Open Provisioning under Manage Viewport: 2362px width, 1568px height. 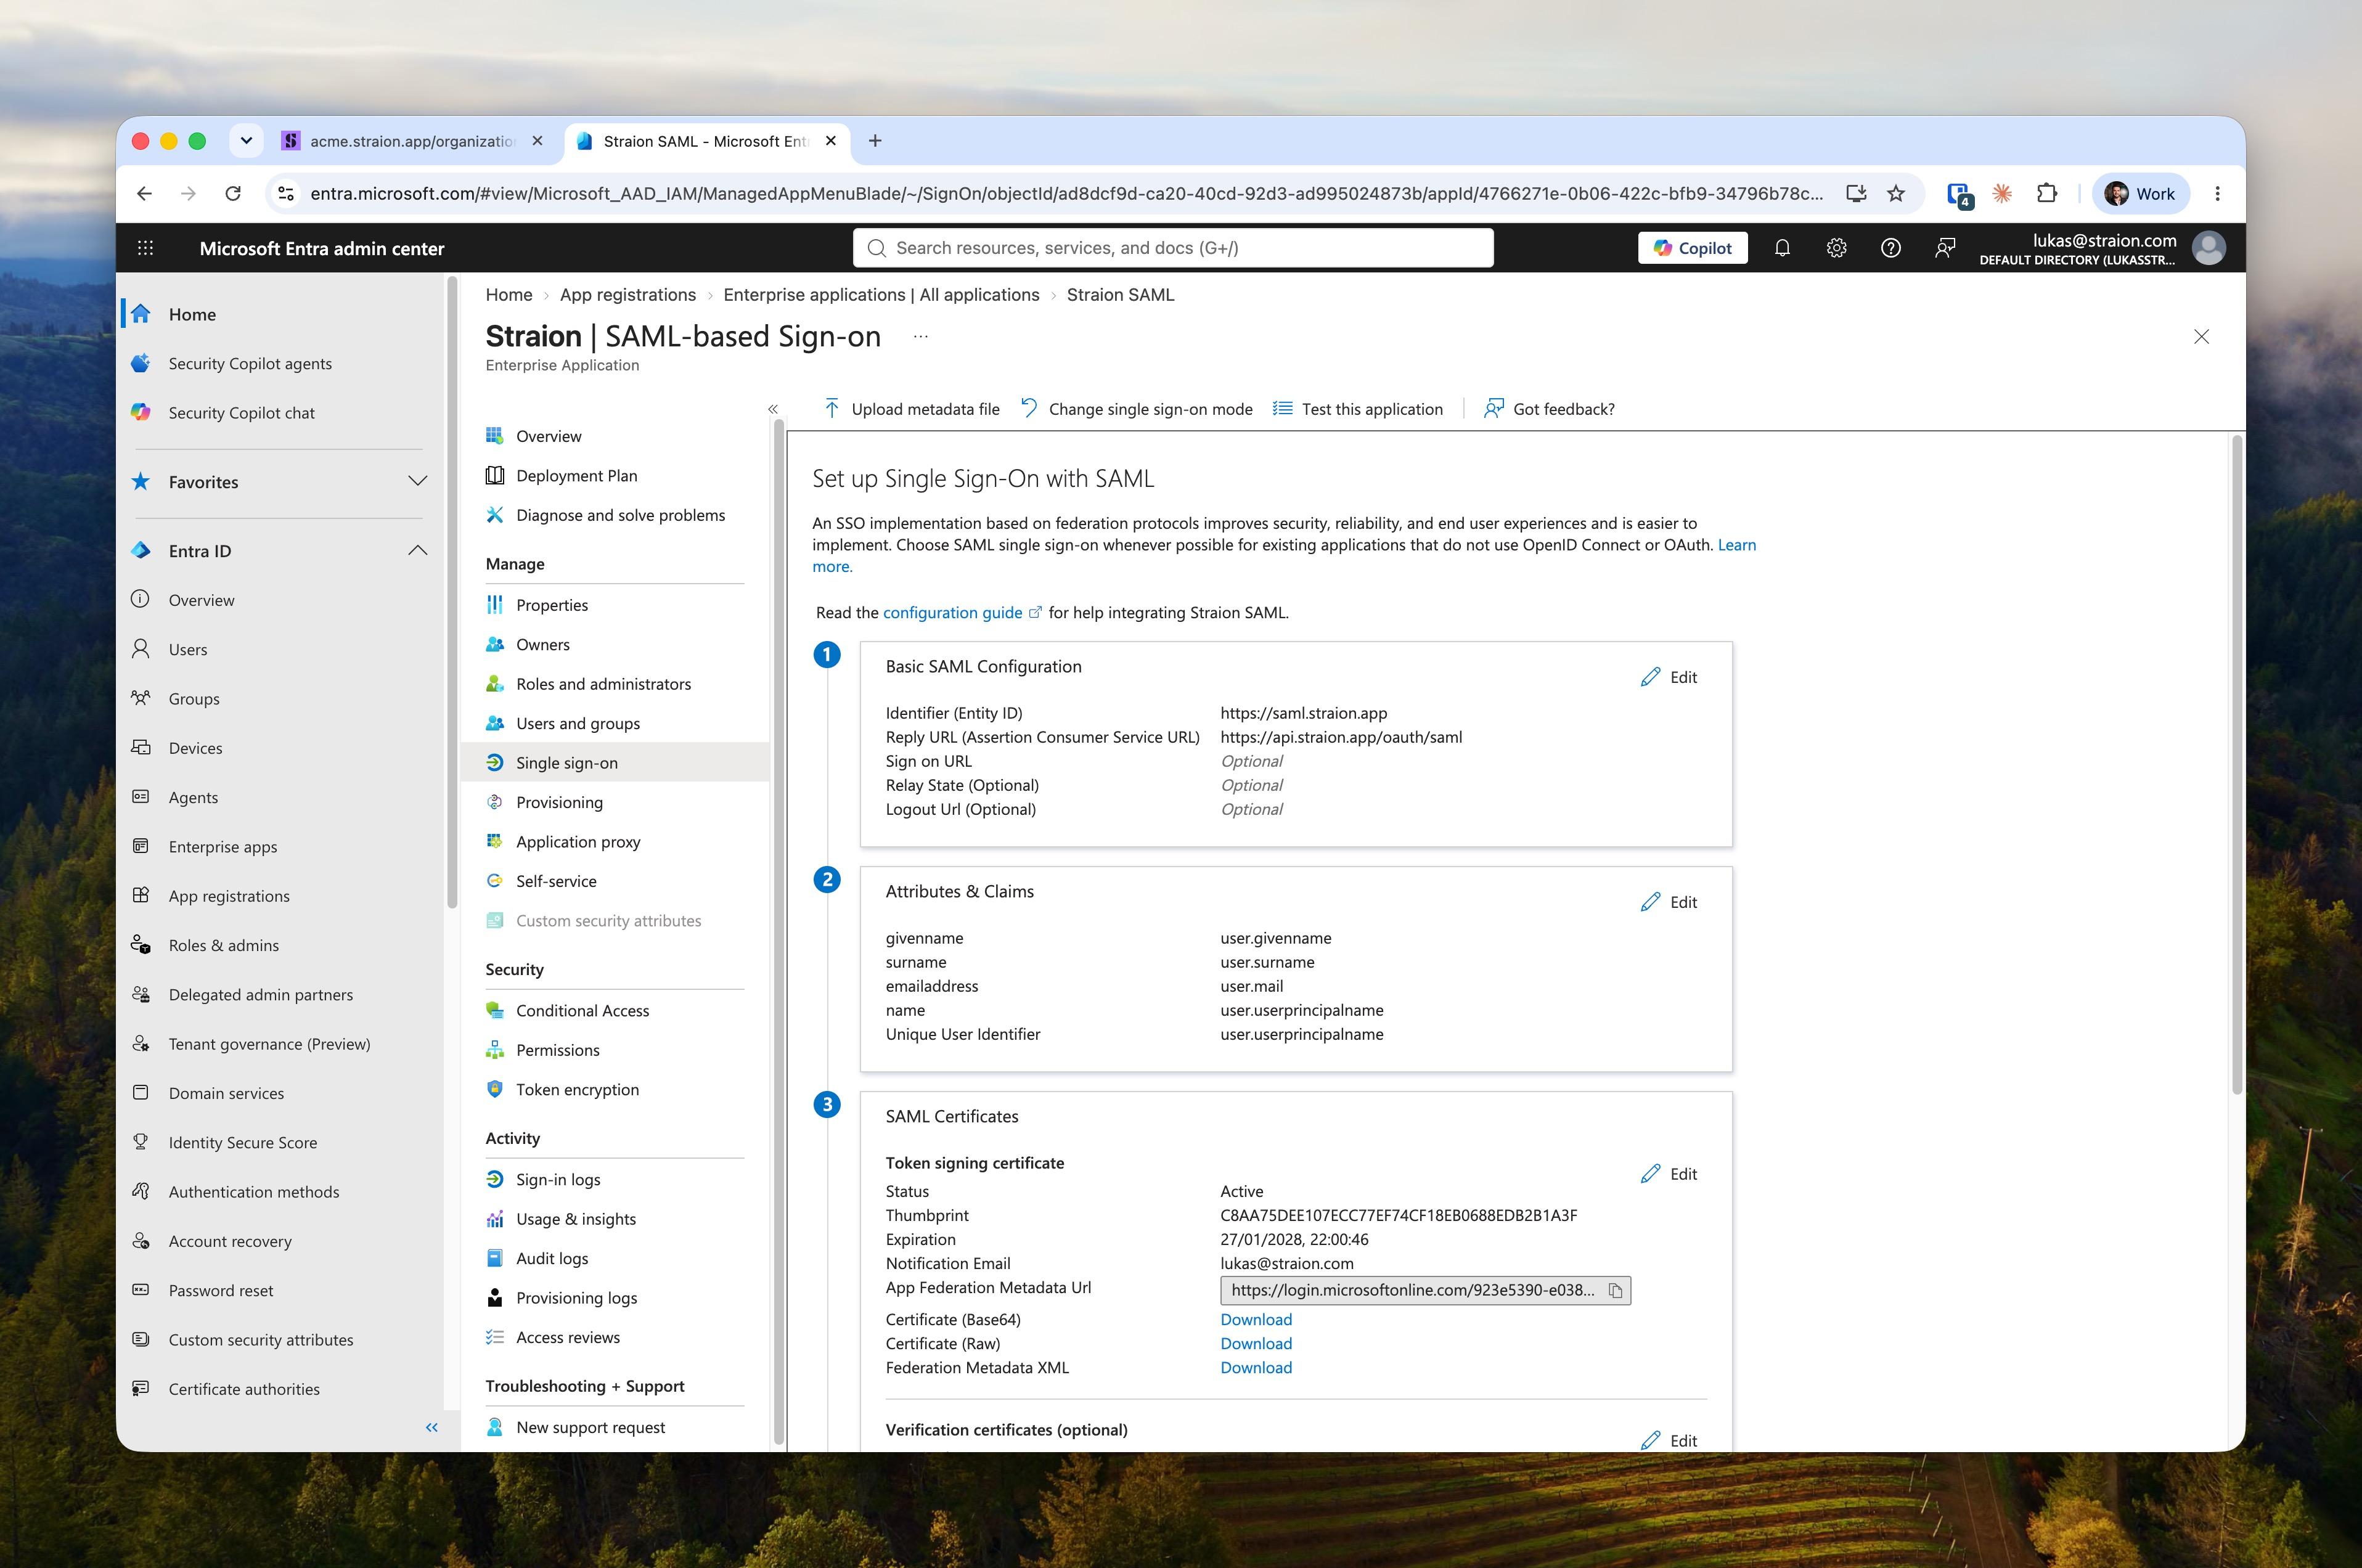560,803
